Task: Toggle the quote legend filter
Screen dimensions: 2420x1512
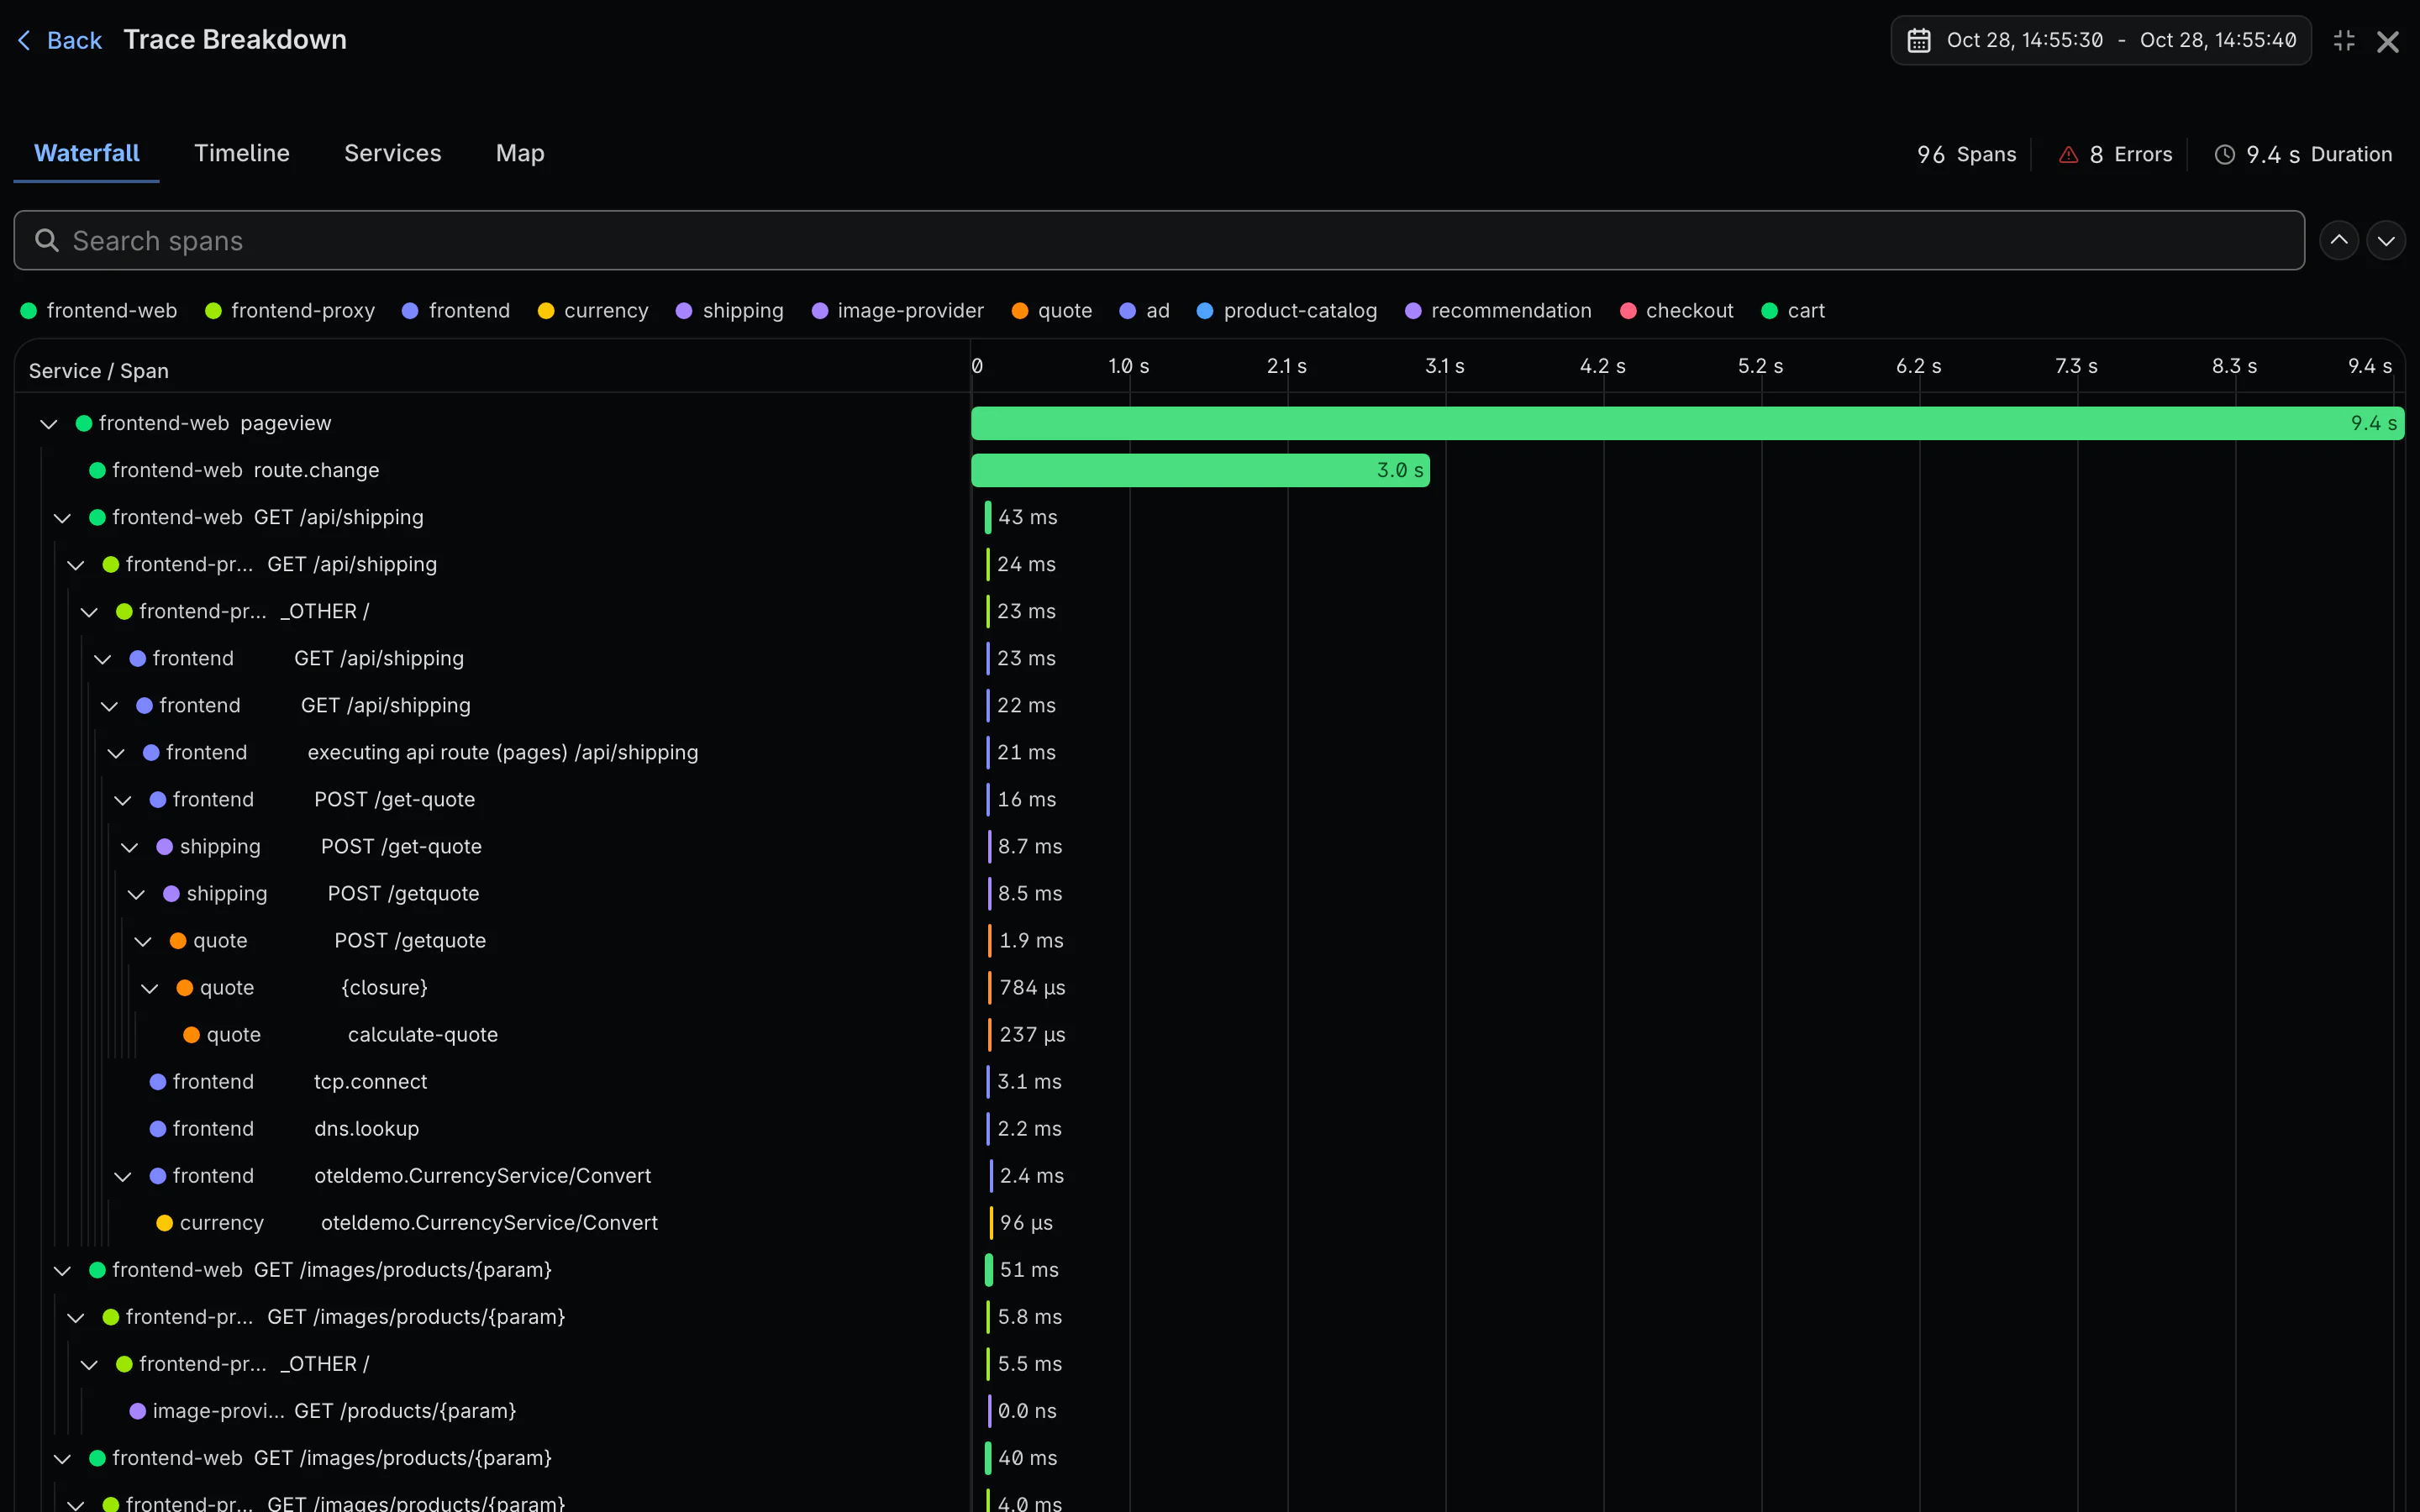Action: pyautogui.click(x=1052, y=311)
